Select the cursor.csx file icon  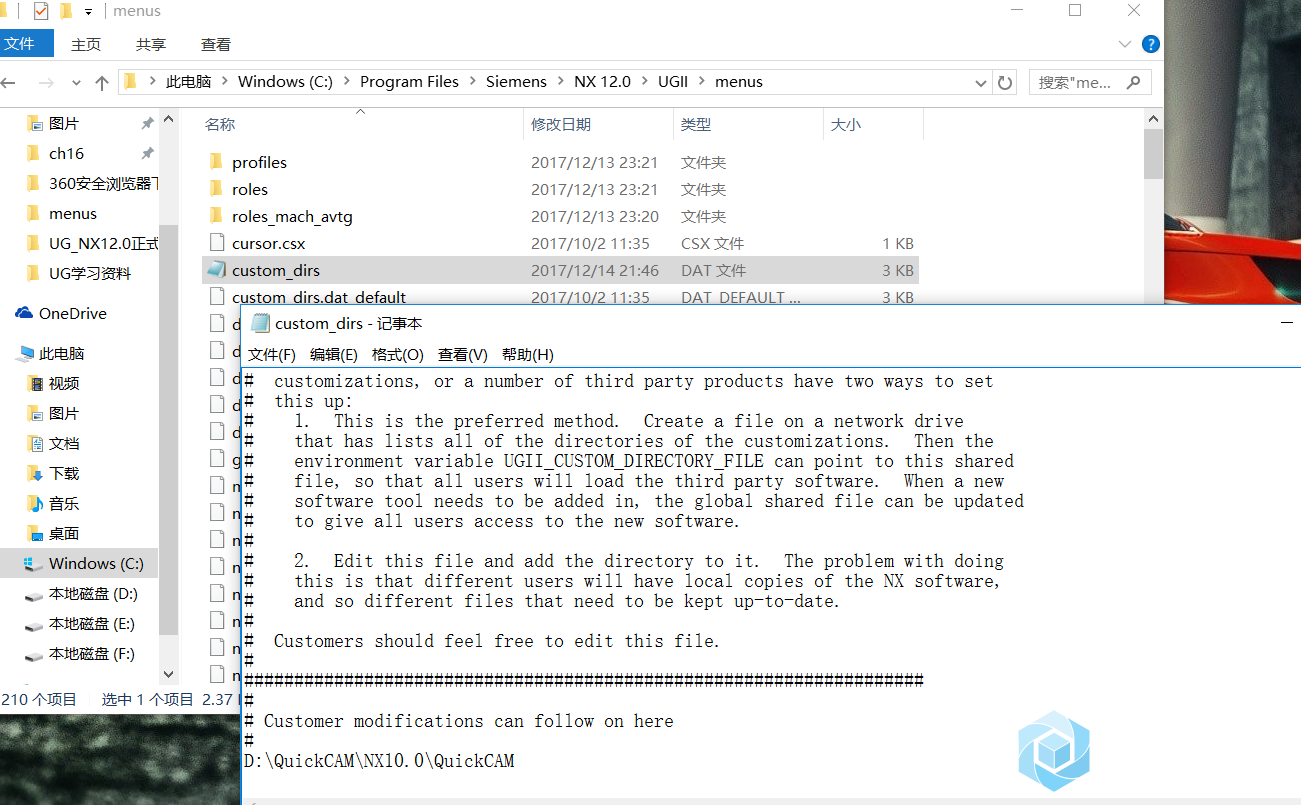[216, 243]
